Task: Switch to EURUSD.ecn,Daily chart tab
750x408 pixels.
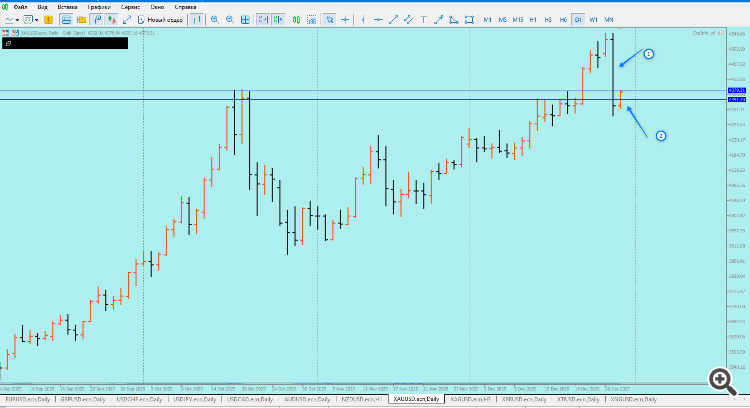Action: pyautogui.click(x=28, y=399)
